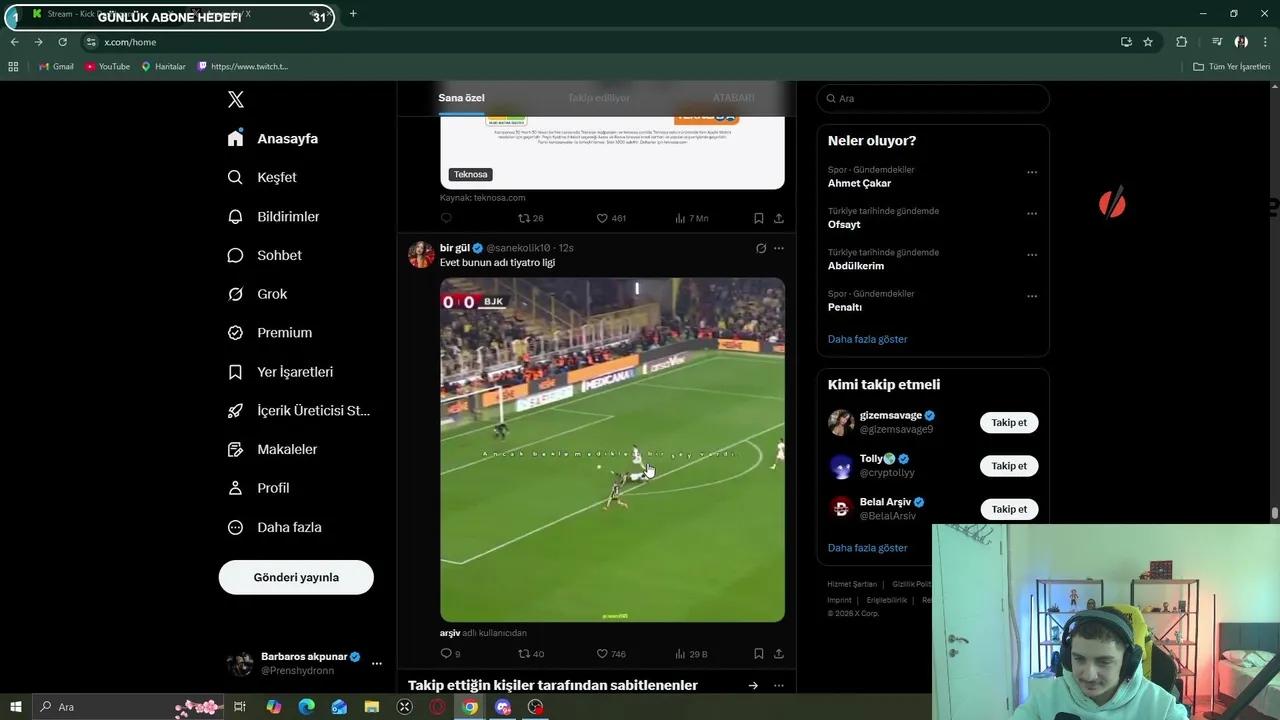Open options for Penaltı trend
Image resolution: width=1280 pixels, height=720 pixels.
1032,296
